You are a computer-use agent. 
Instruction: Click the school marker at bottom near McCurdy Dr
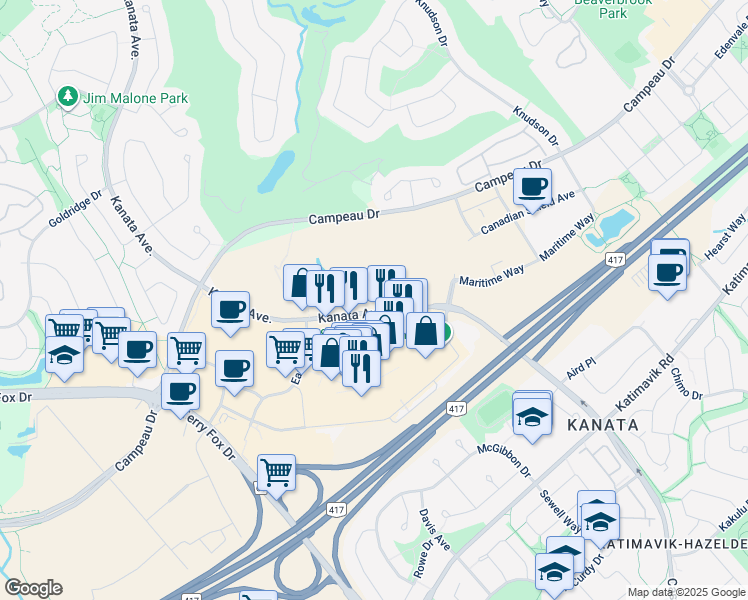[x=554, y=573]
